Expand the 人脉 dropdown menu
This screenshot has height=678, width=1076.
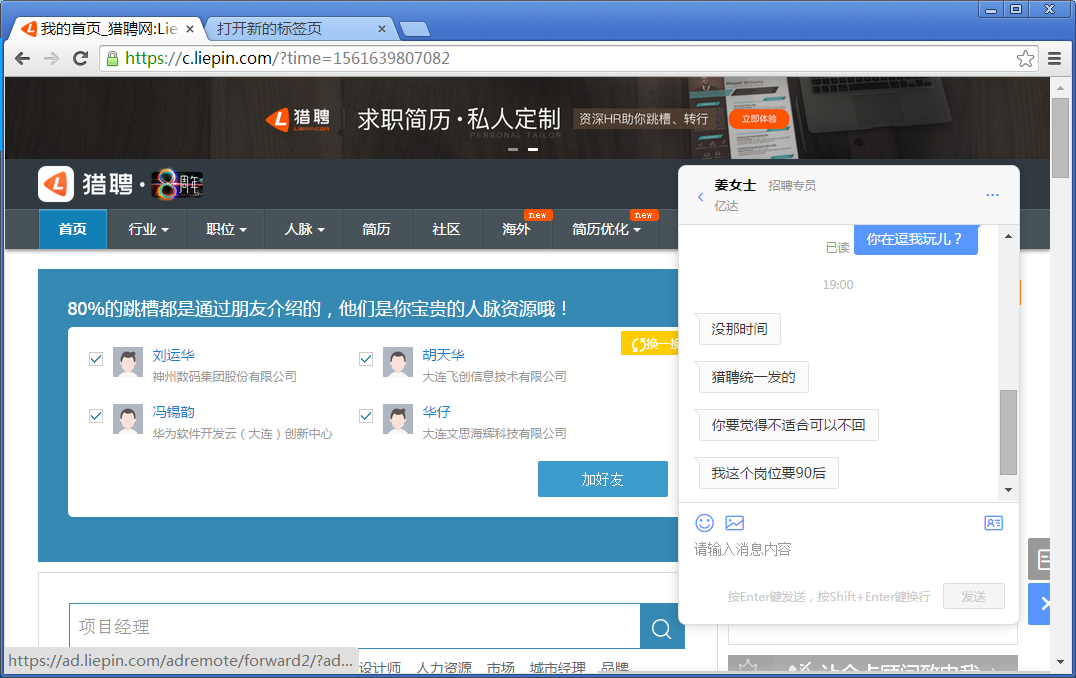coord(305,229)
